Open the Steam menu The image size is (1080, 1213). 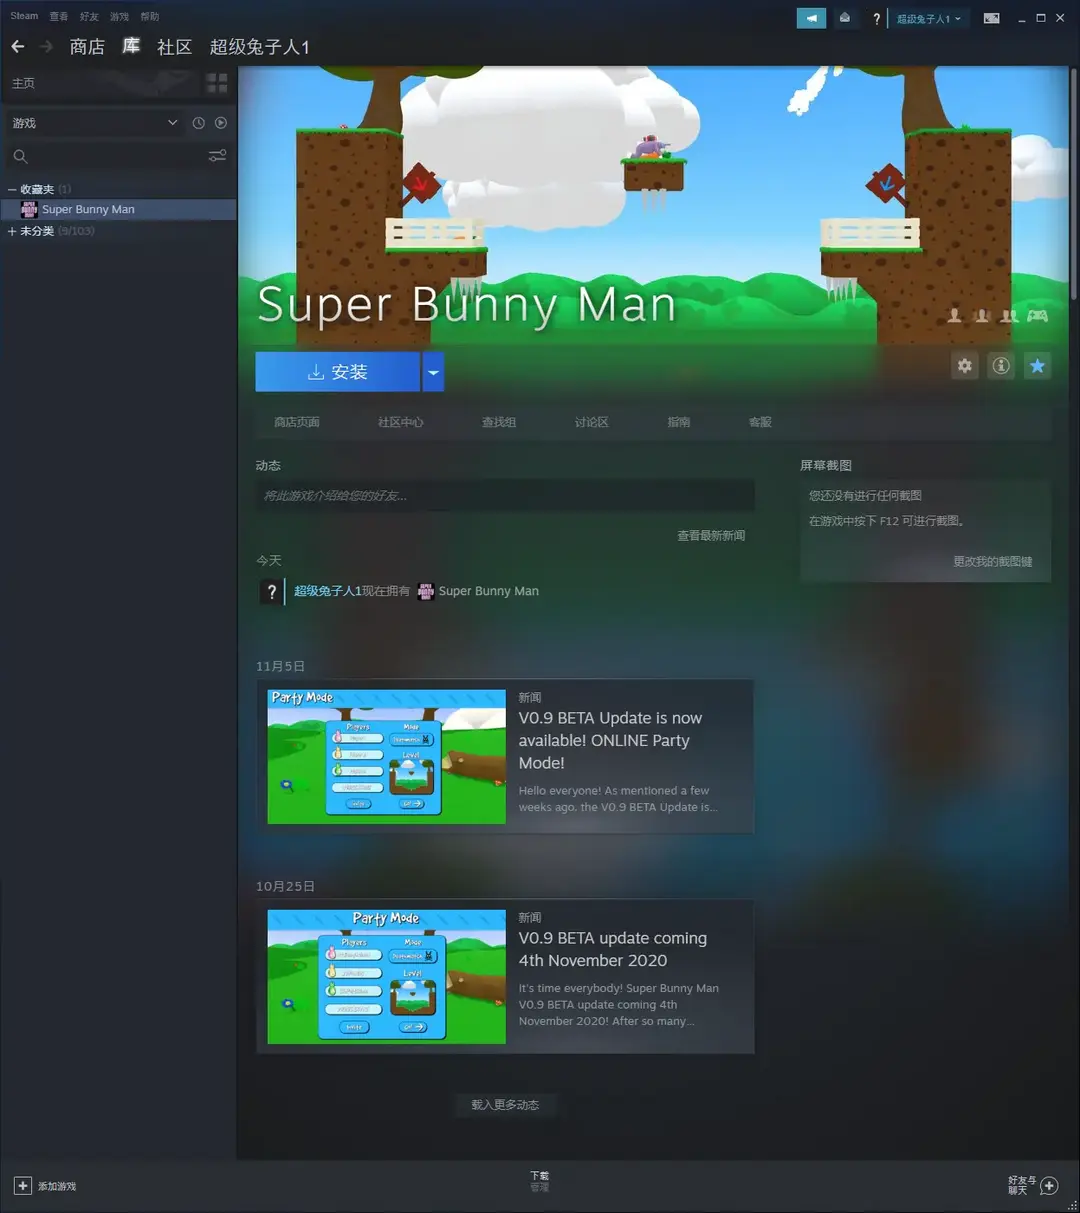coord(24,16)
